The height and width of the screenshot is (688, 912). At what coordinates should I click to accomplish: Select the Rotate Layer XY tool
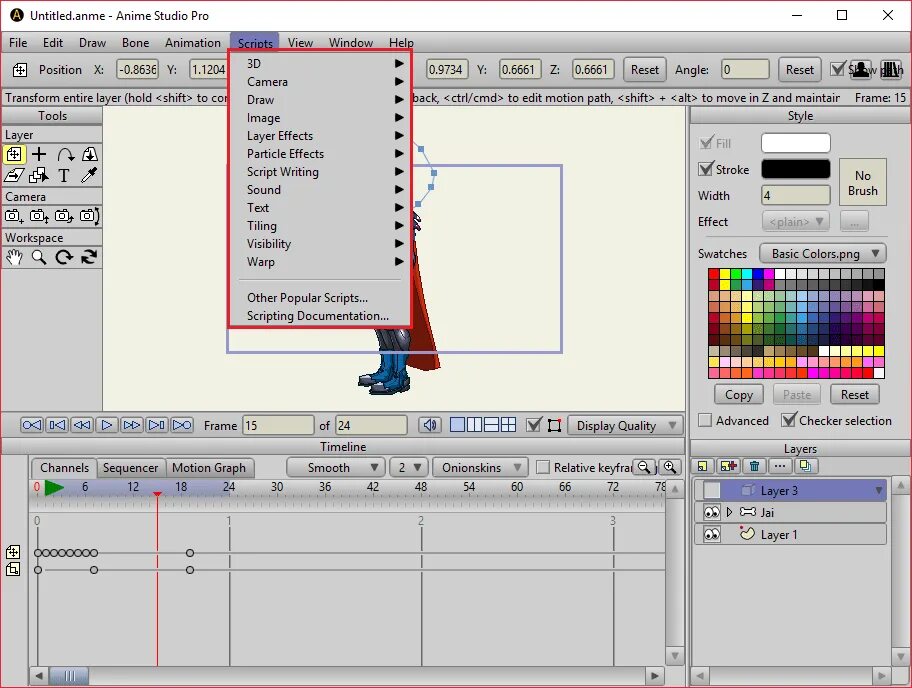pos(90,154)
